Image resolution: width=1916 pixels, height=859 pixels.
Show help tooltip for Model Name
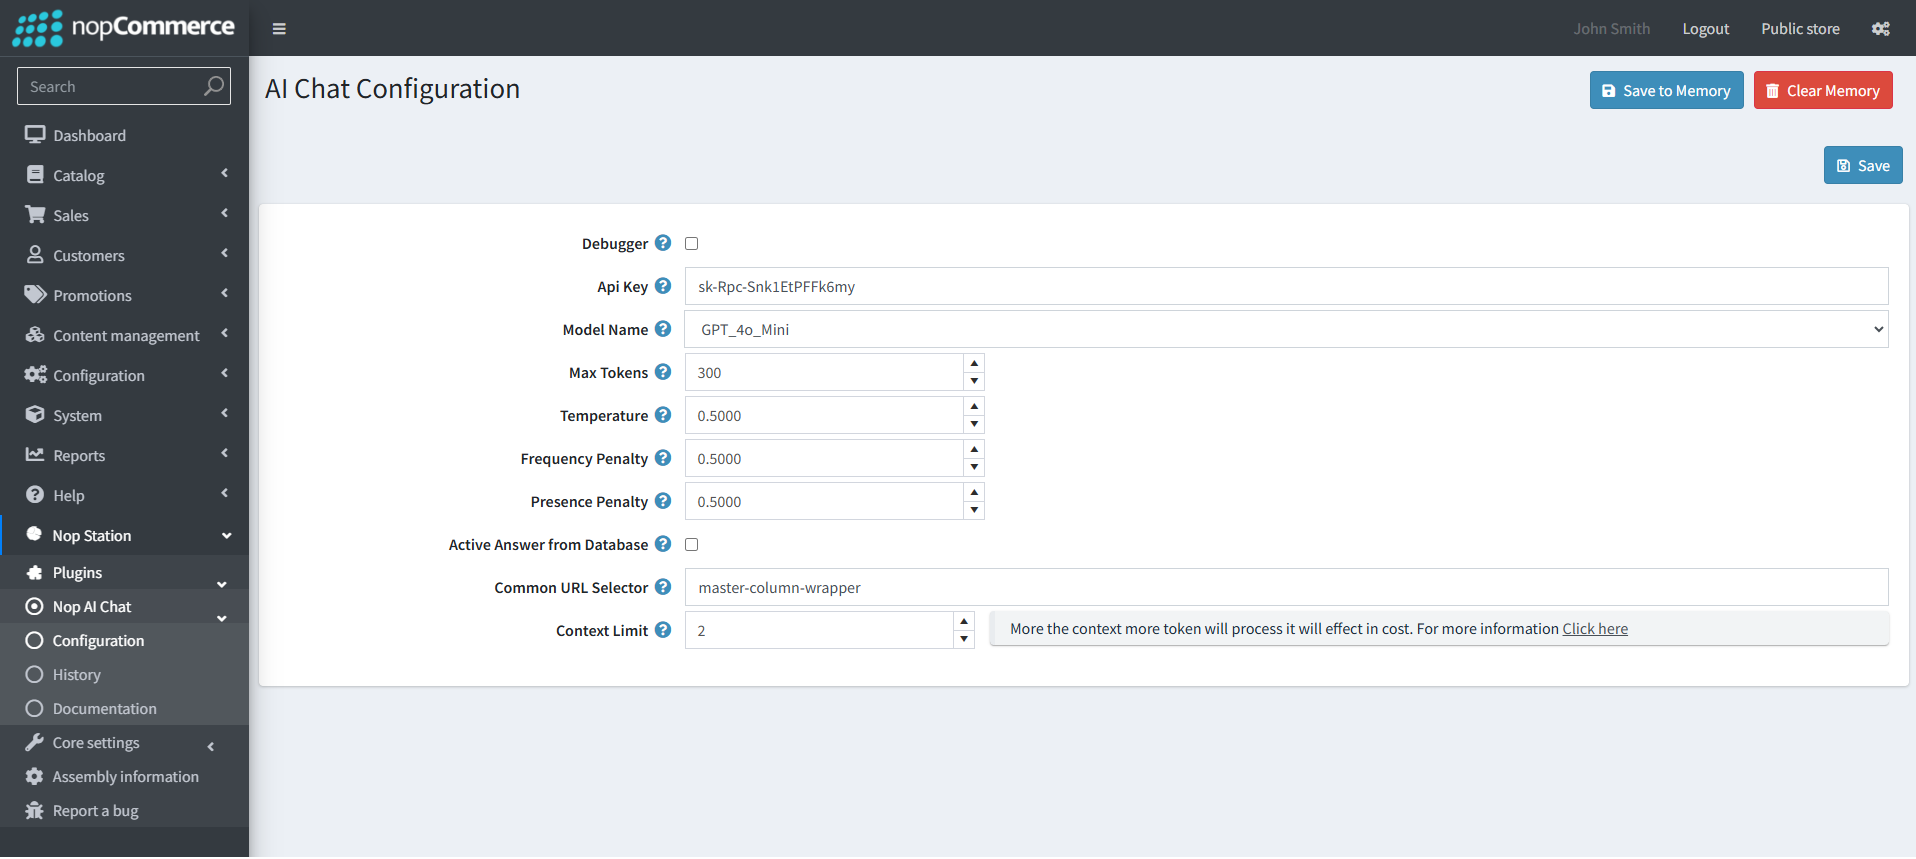(x=663, y=329)
